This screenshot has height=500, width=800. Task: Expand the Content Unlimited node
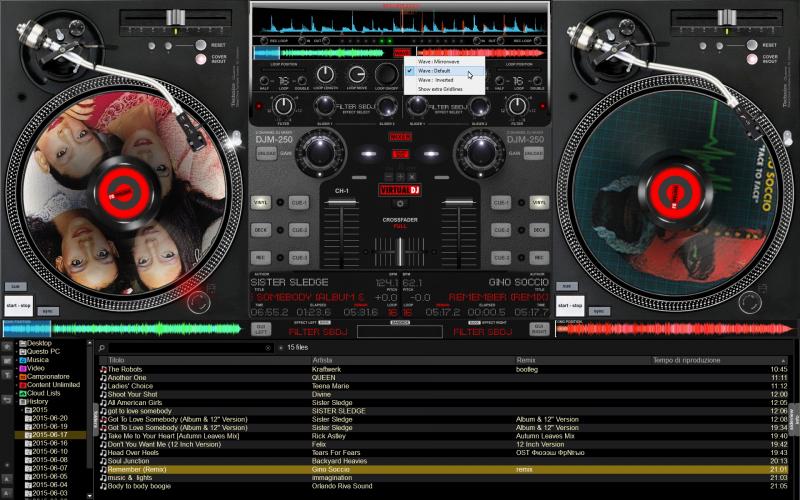(x=16, y=385)
